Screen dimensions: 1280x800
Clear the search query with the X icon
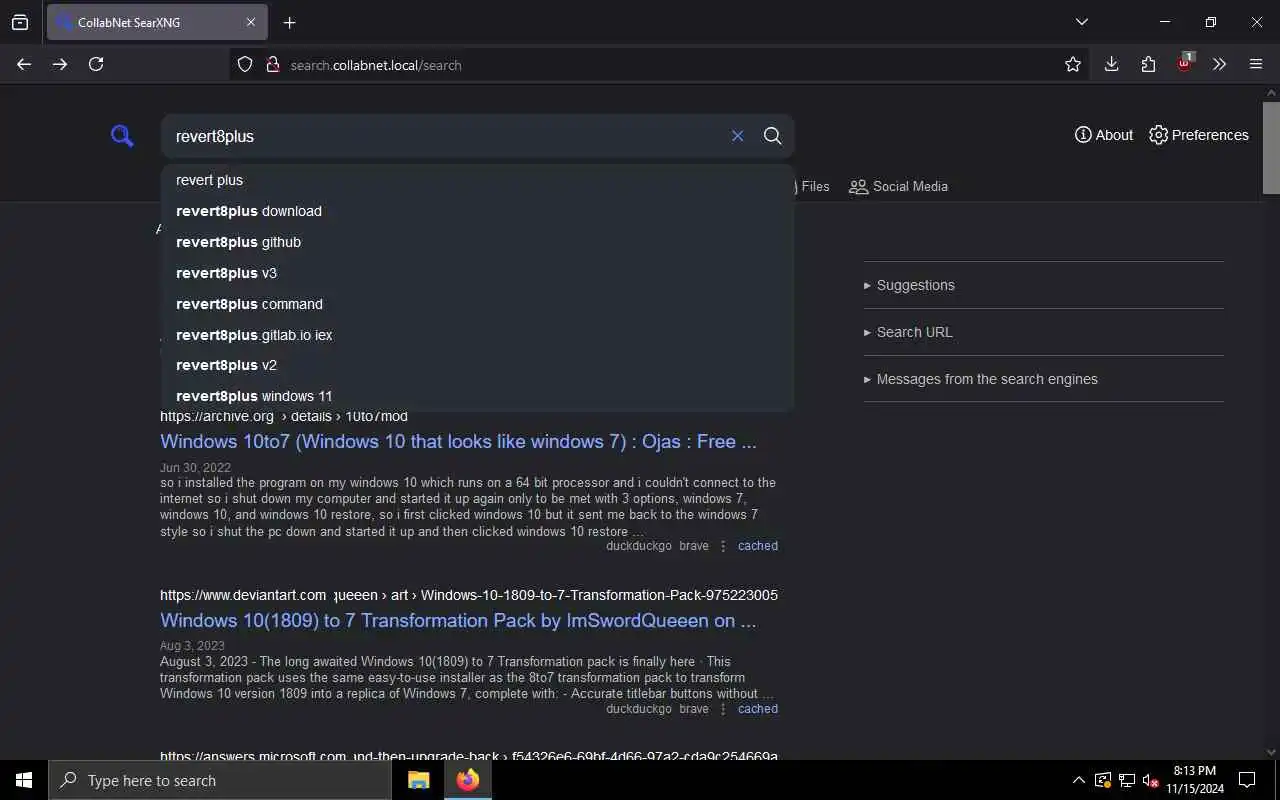[x=737, y=136]
